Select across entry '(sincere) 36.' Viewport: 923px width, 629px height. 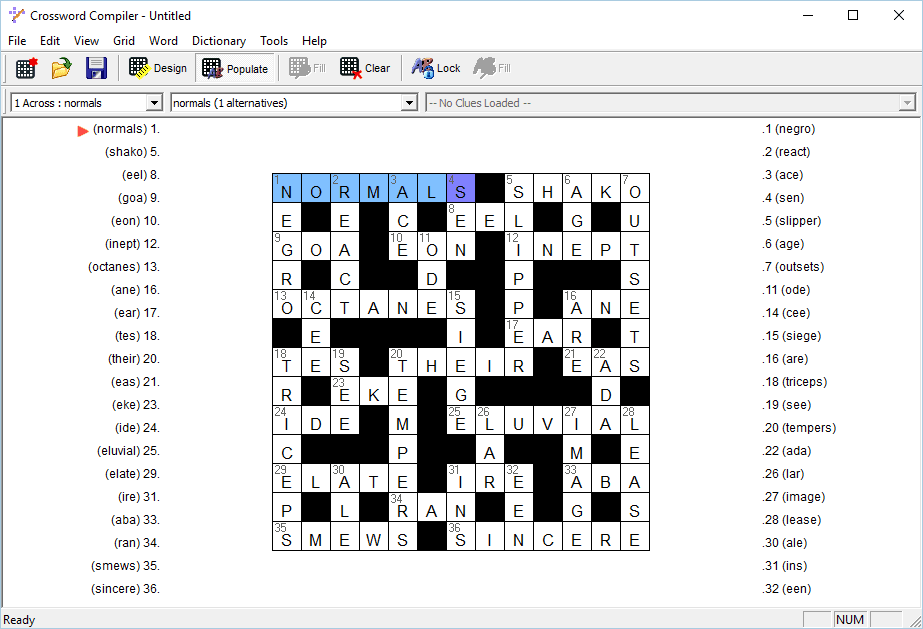(x=125, y=588)
